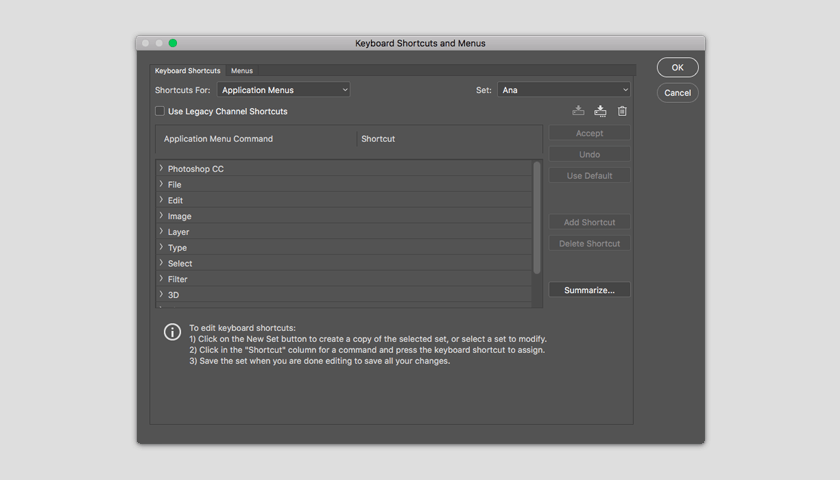The height and width of the screenshot is (480, 840).
Task: Select the 3D row in list
Action: (344, 295)
